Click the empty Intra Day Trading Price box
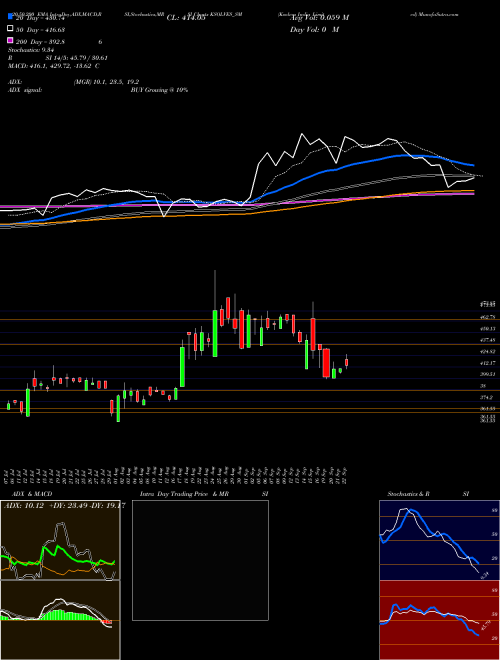This screenshot has width=500, height=660. point(200,560)
